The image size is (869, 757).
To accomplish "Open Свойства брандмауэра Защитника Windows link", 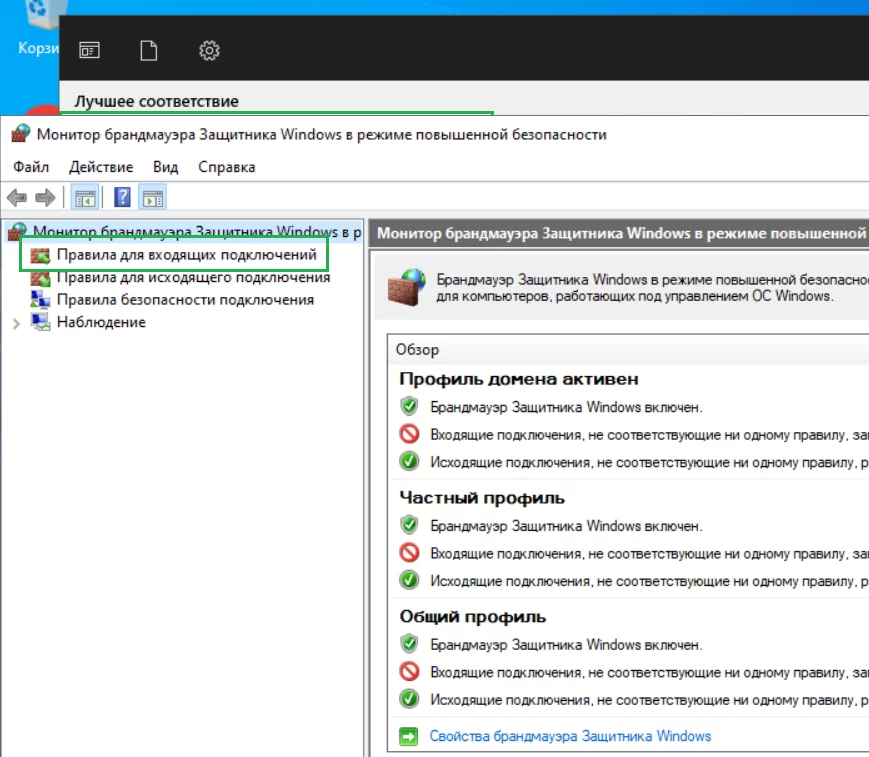I will pos(570,736).
